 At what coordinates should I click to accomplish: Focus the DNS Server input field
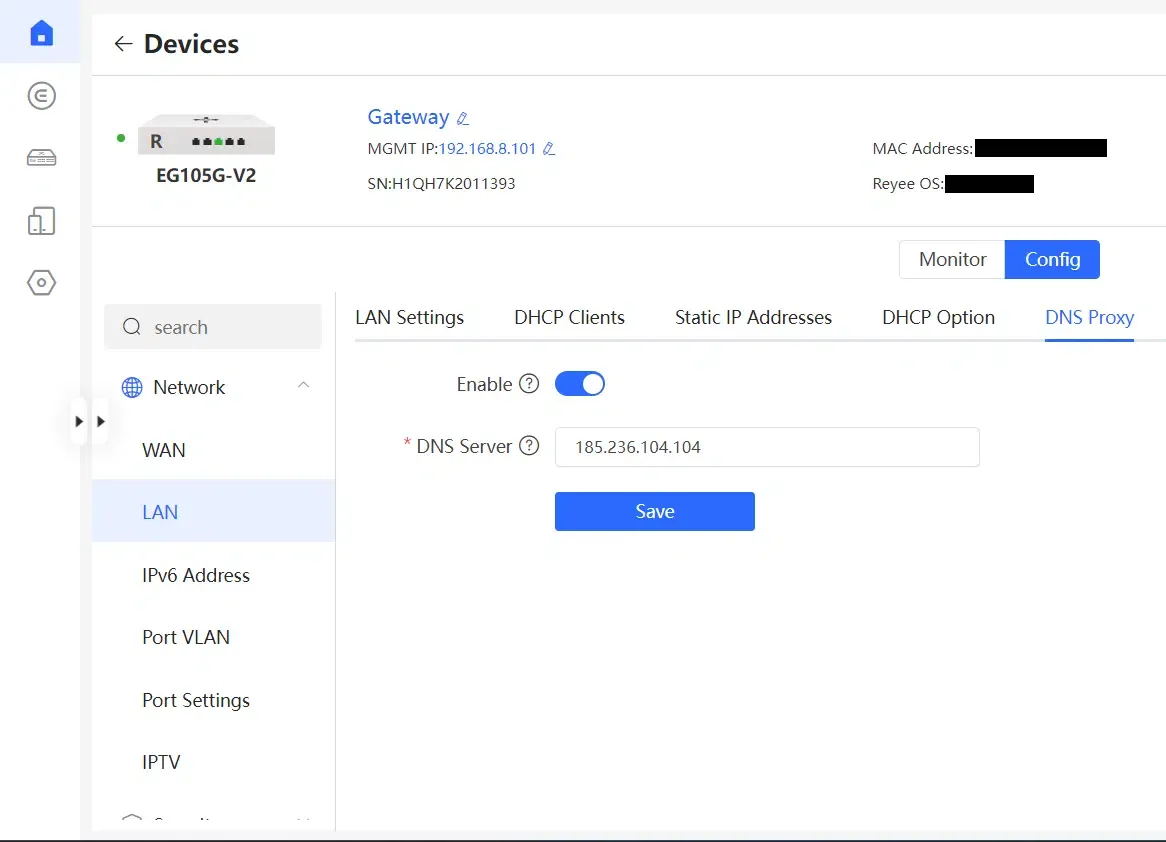pos(767,447)
